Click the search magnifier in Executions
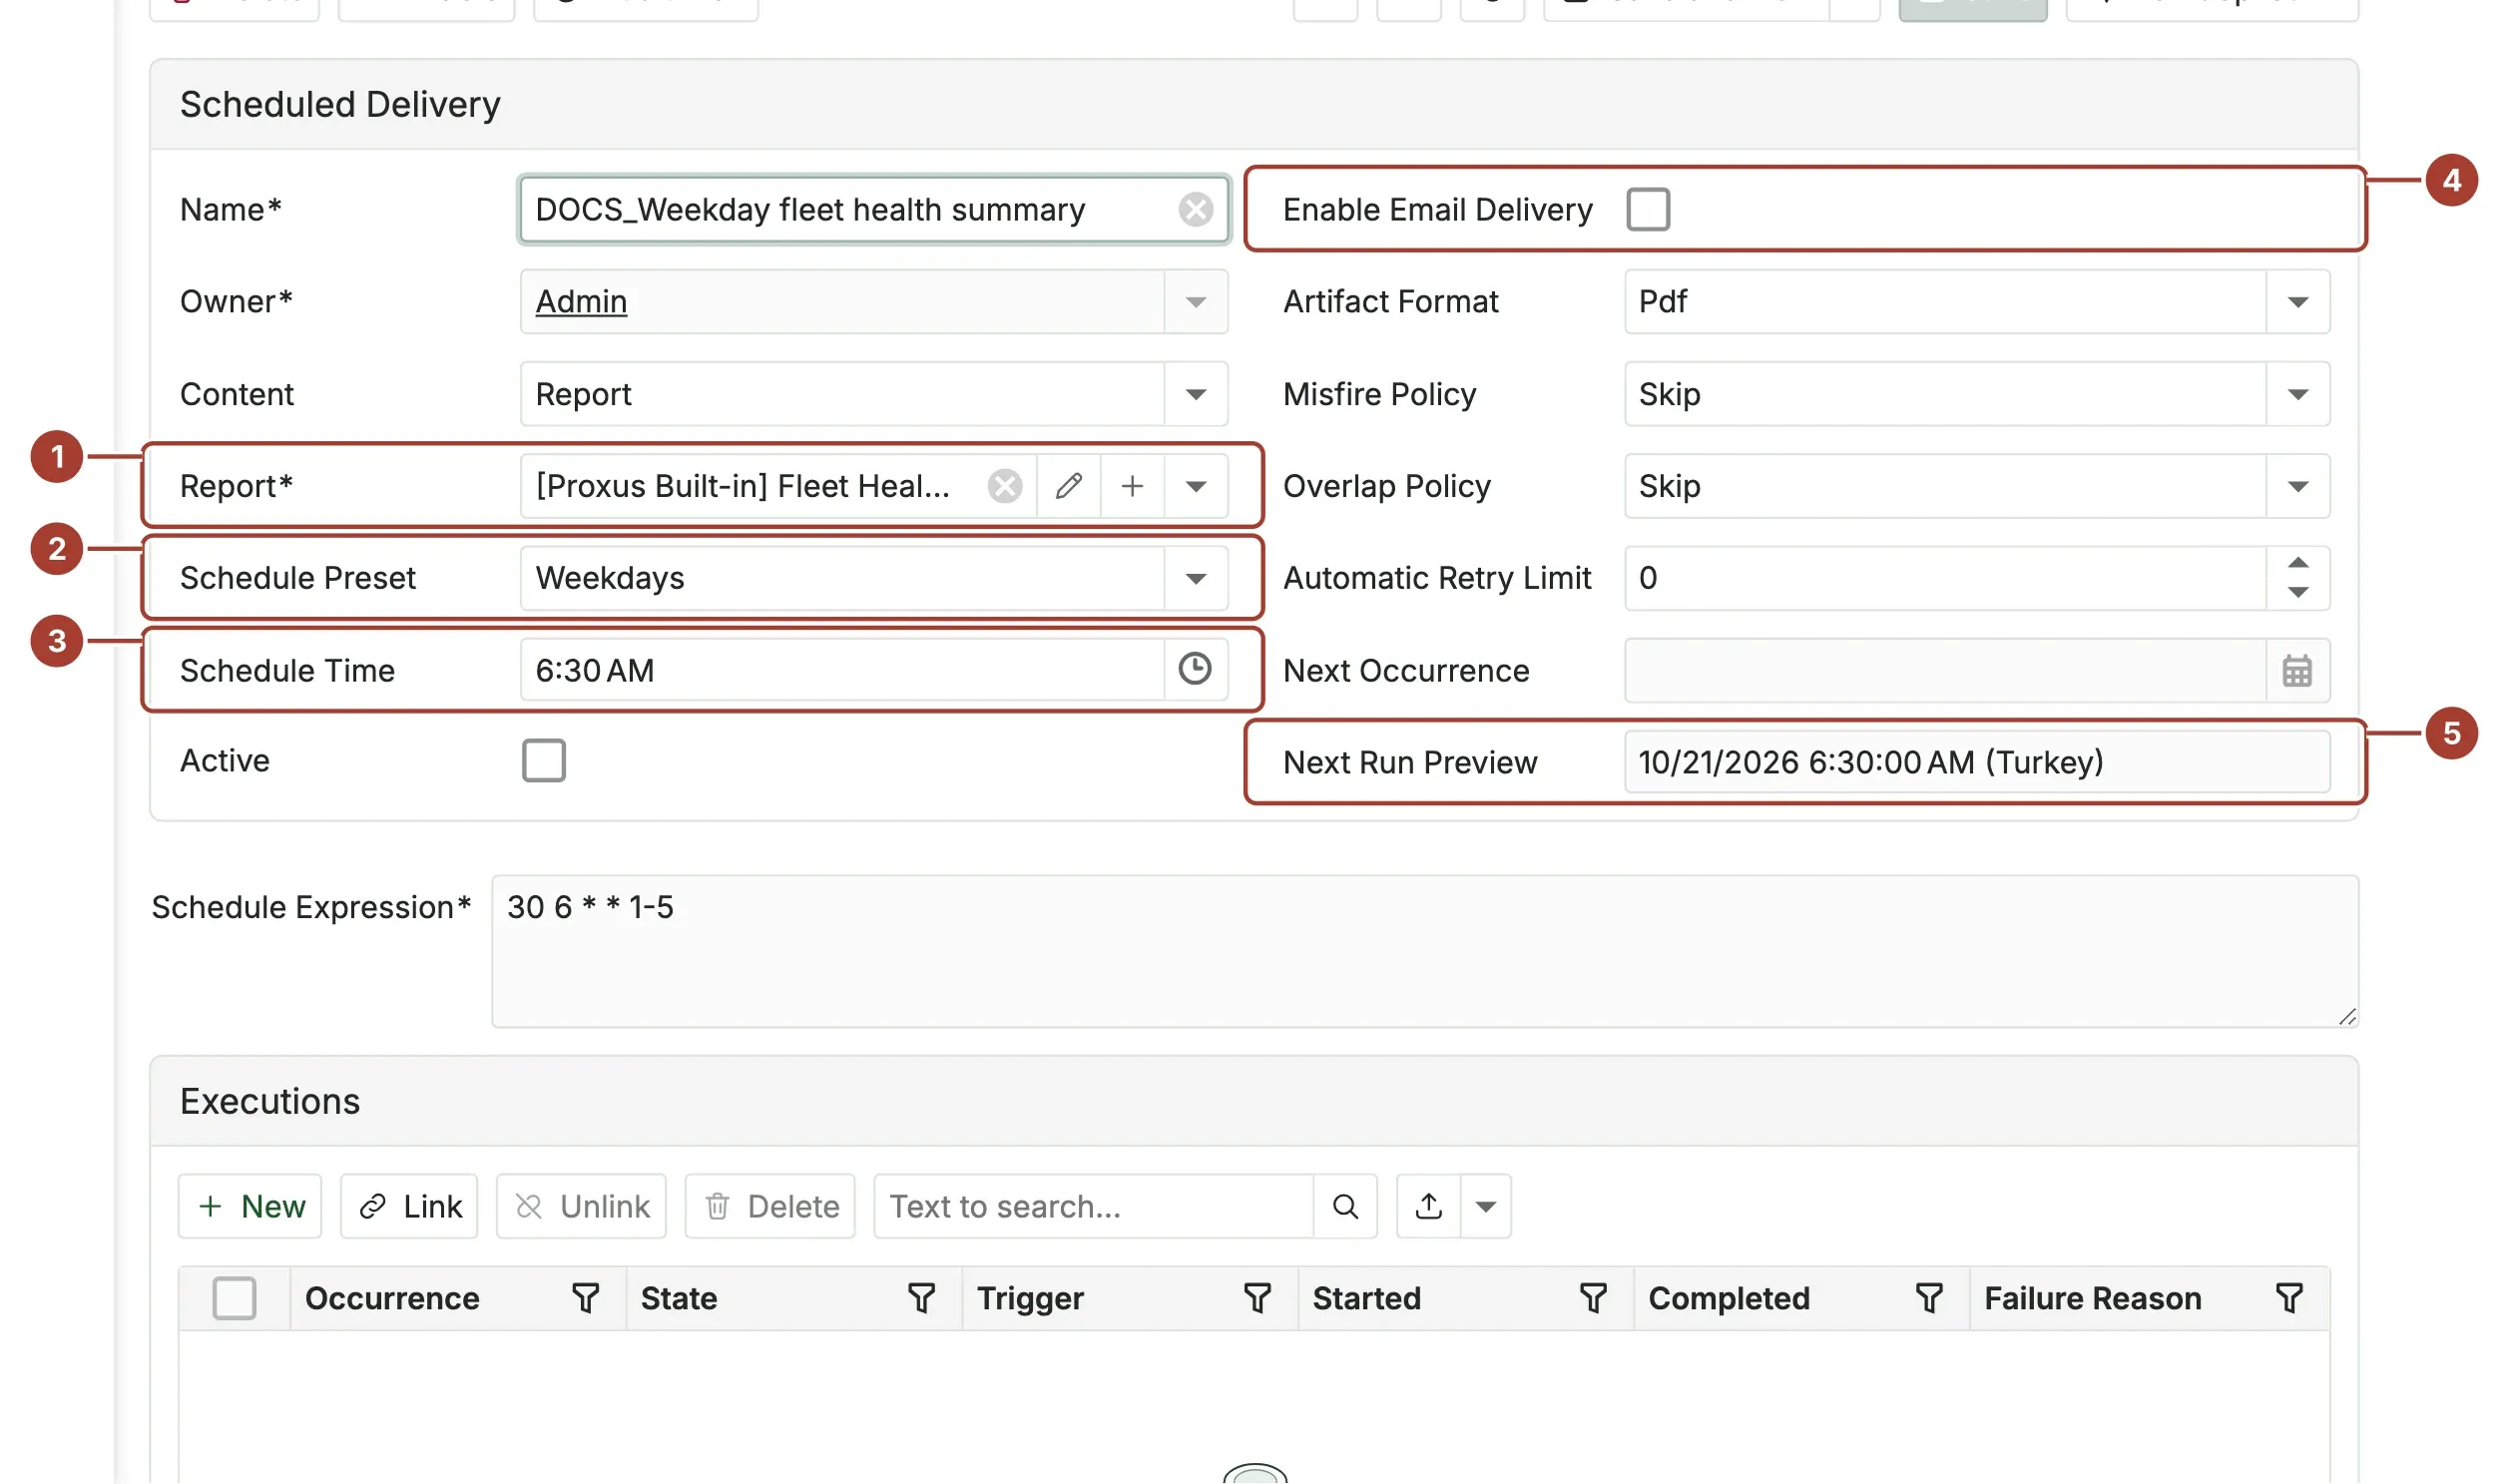The height and width of the screenshot is (1484, 2509). point(1346,1207)
